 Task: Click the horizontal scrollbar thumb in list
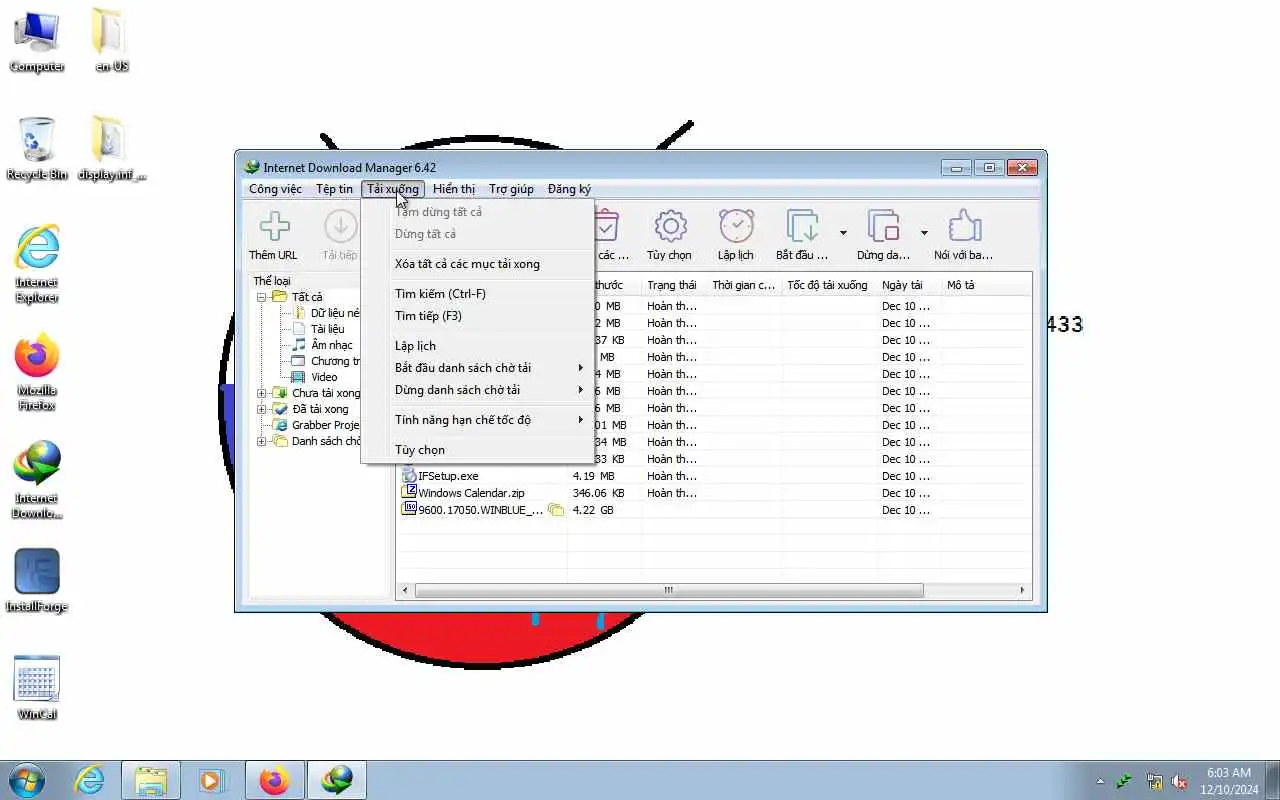point(668,591)
